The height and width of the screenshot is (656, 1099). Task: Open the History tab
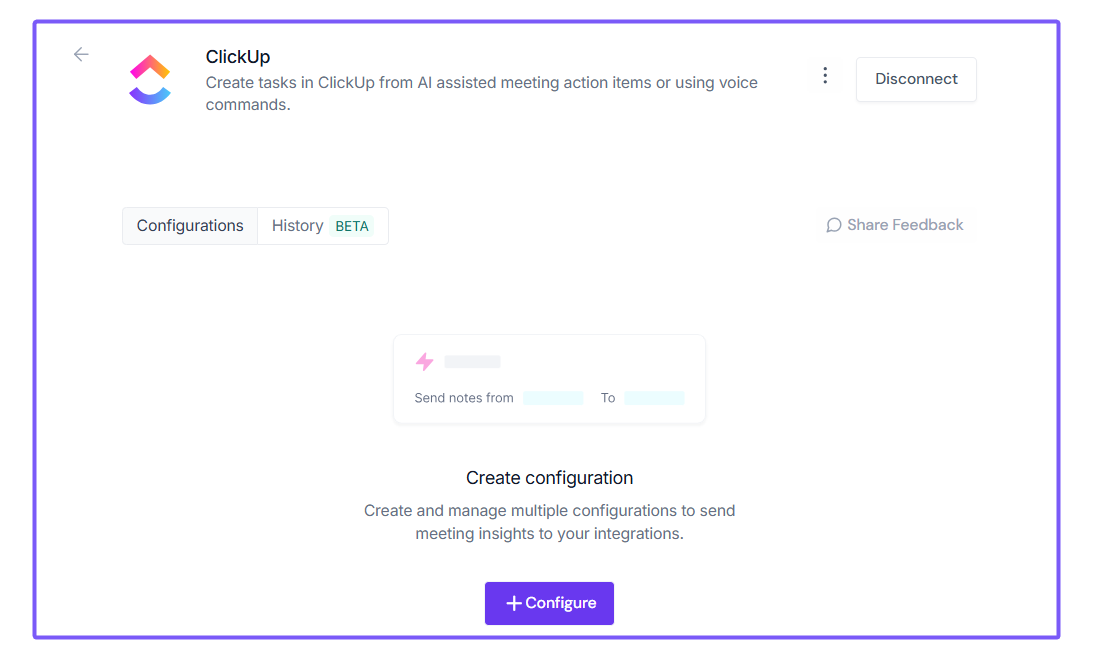coord(297,226)
